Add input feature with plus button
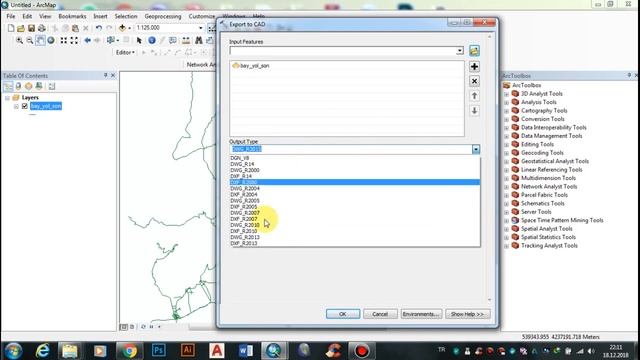The width and height of the screenshot is (640, 360). 474,67
